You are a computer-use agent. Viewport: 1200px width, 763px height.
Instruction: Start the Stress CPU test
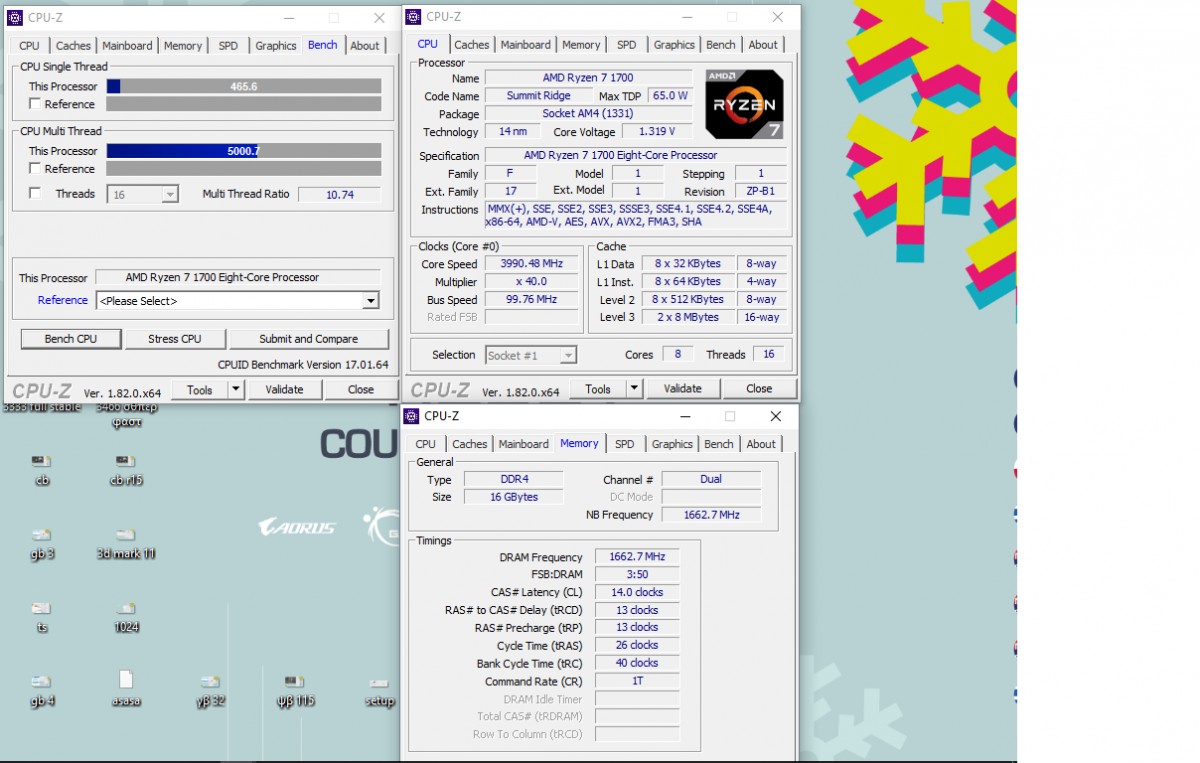point(175,339)
